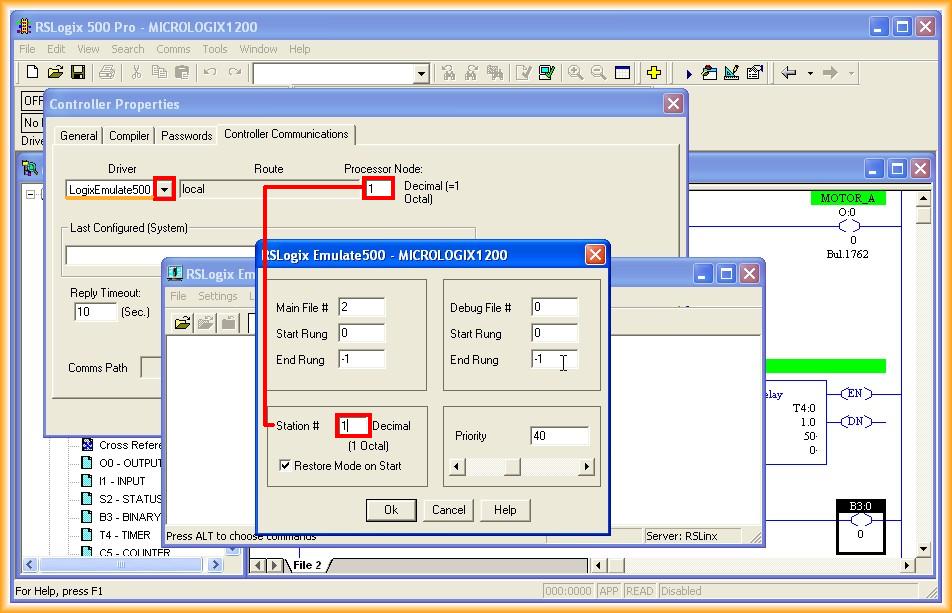
Task: Switch to the Compiler tab
Action: click(129, 135)
